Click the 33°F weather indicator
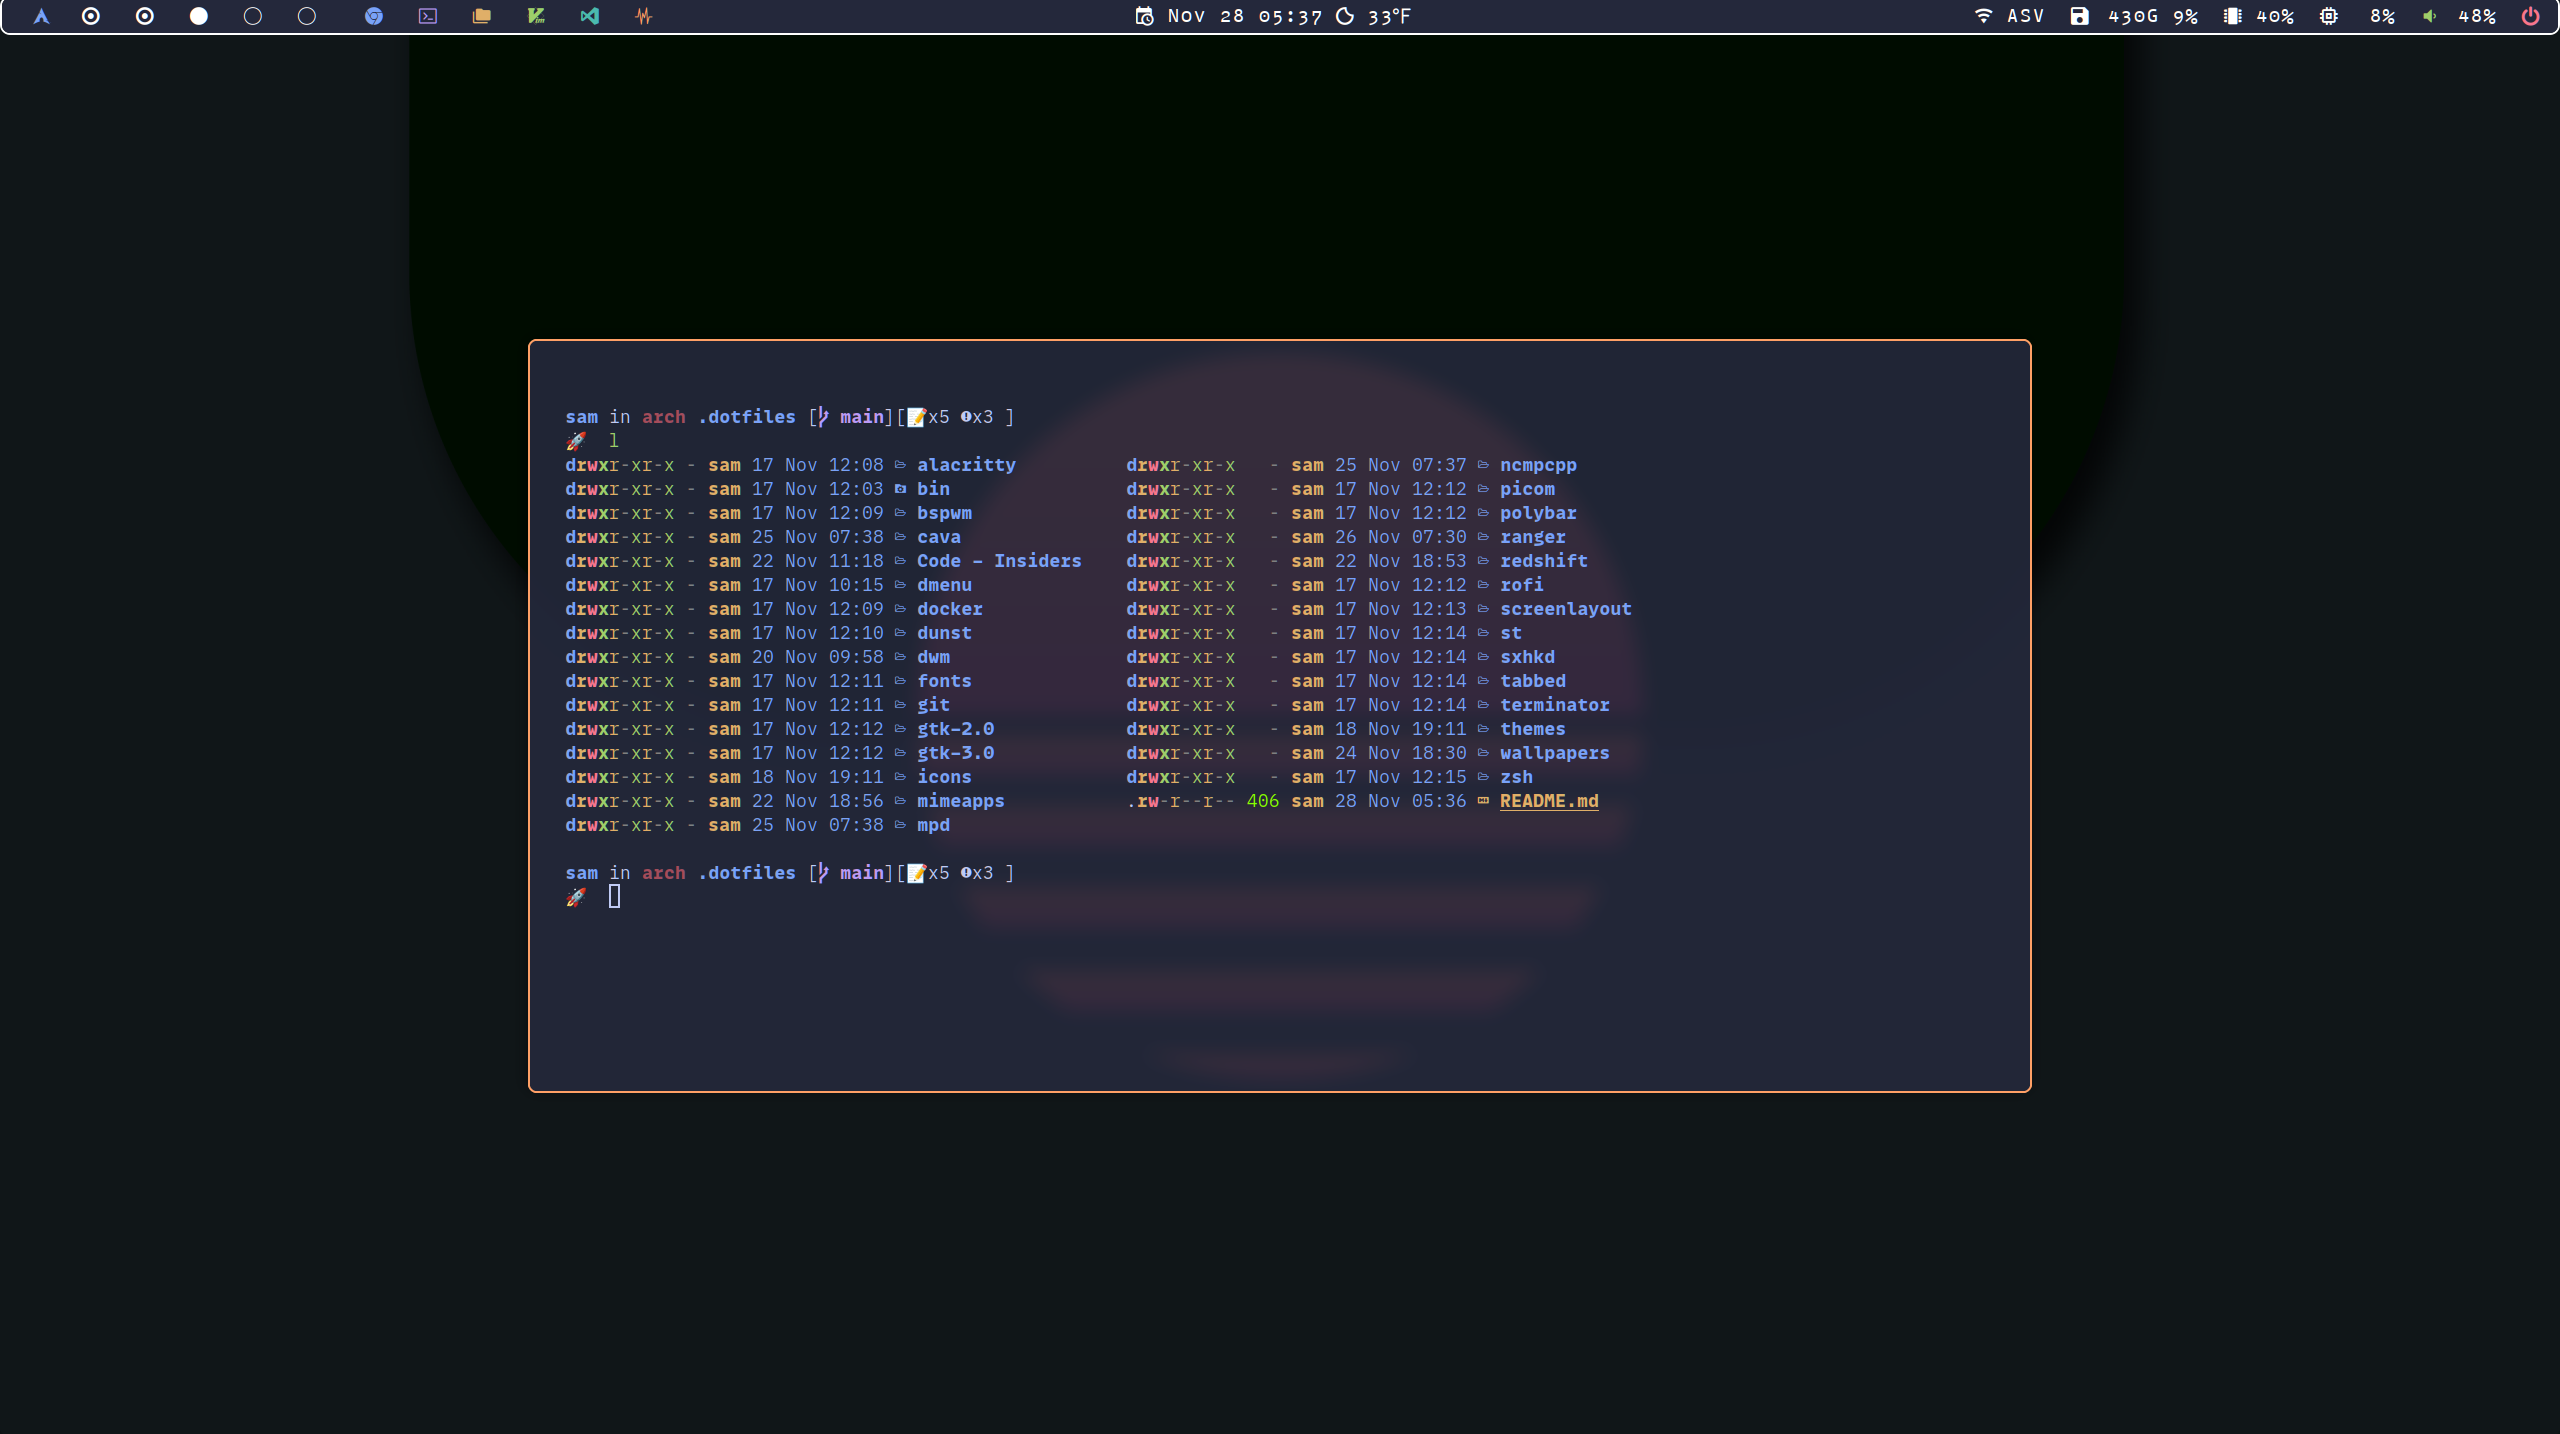 (x=1388, y=16)
